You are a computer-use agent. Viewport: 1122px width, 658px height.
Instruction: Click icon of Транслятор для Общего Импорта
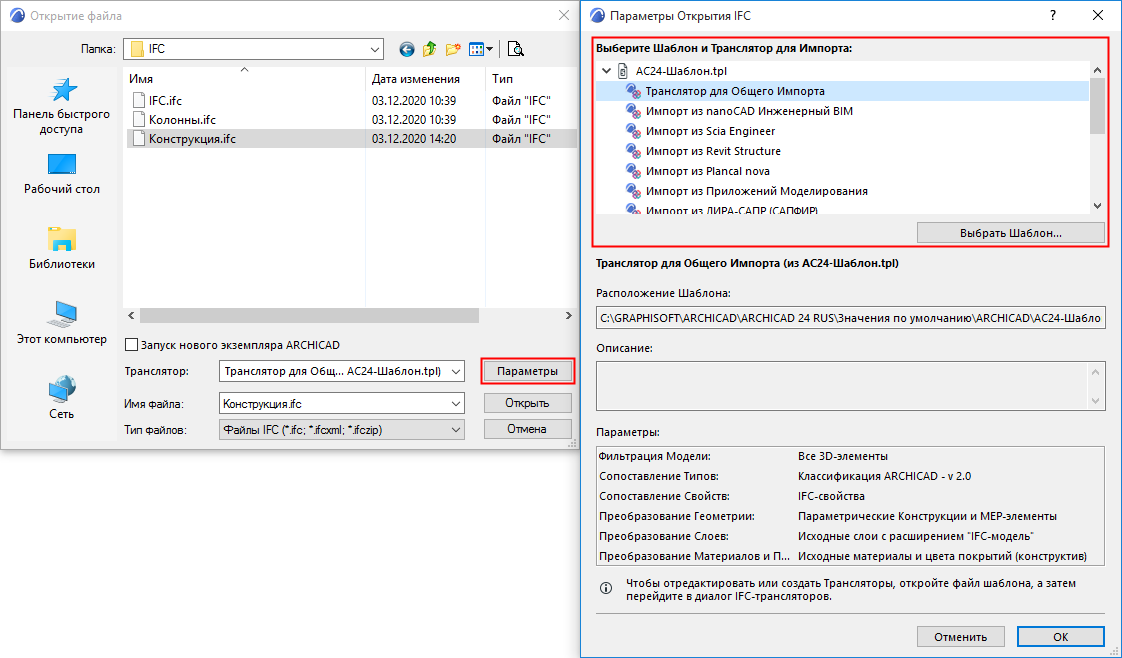click(x=633, y=91)
